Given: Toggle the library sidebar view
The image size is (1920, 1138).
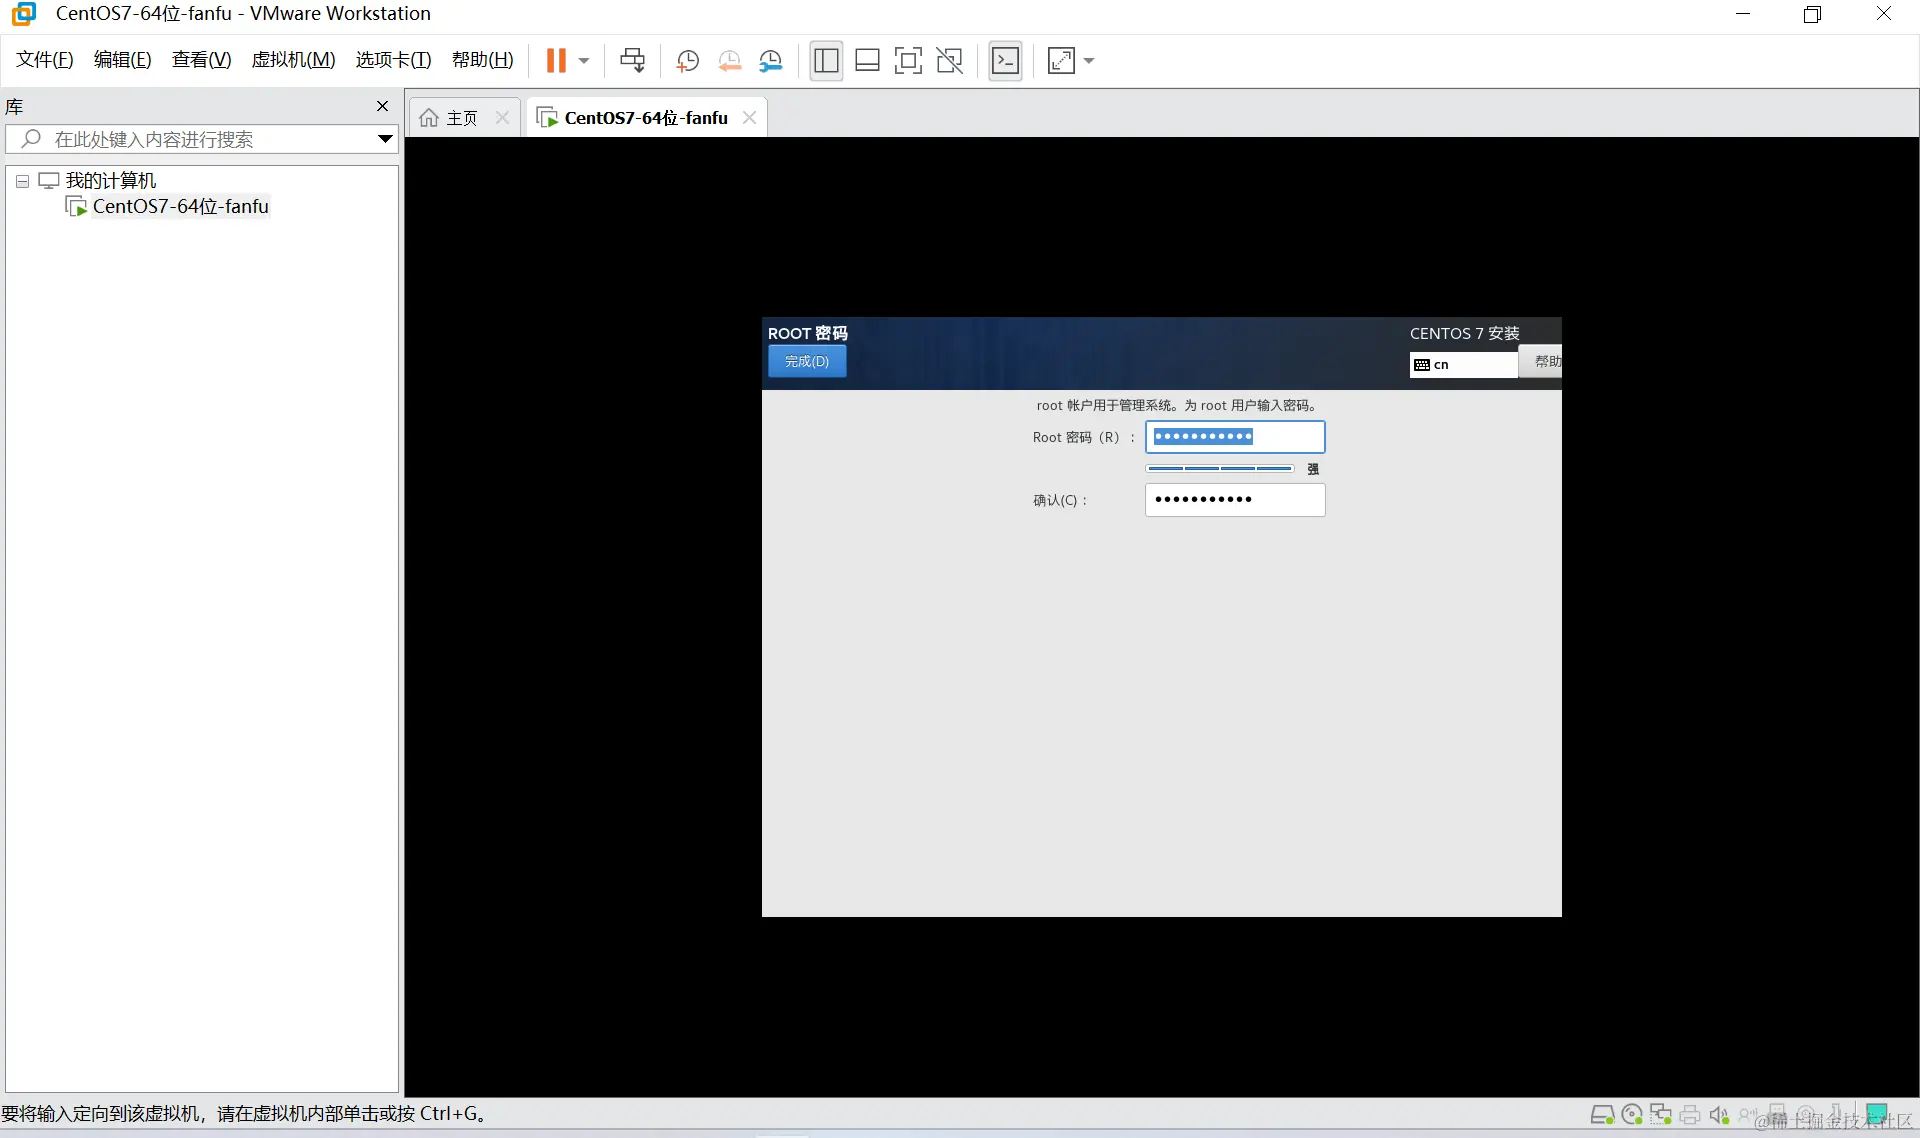Looking at the screenshot, I should (826, 61).
